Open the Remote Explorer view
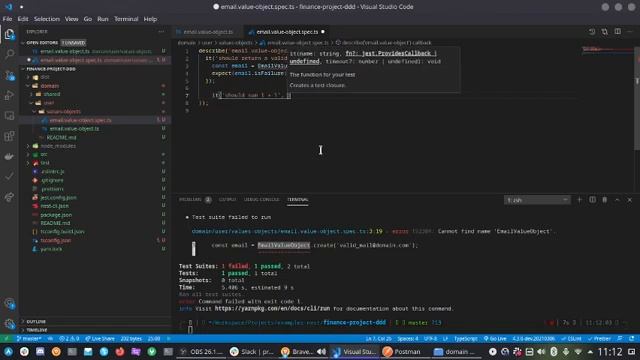This screenshot has height=360, width=640. [x=9, y=116]
